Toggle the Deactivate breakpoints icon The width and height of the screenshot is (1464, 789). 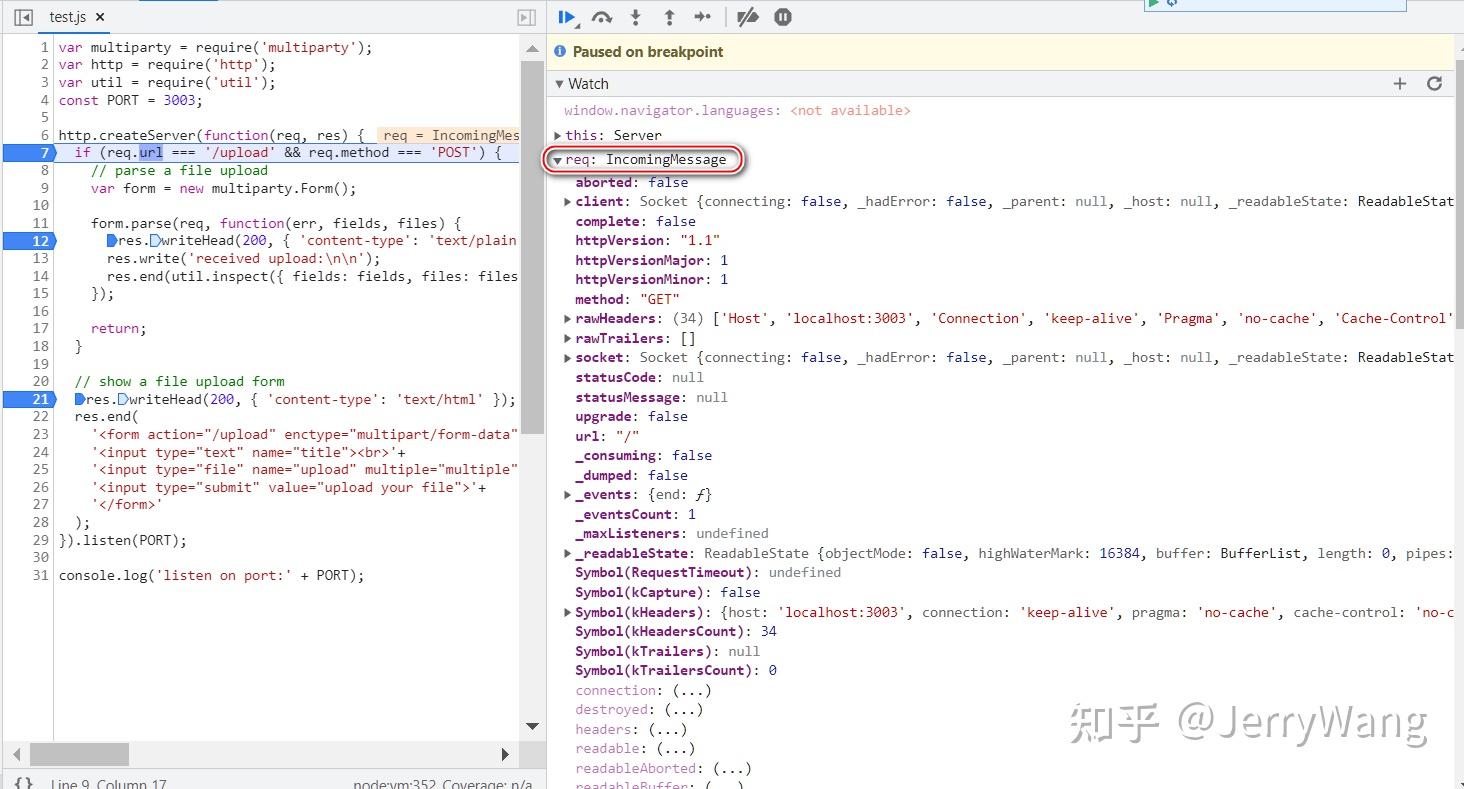(747, 17)
